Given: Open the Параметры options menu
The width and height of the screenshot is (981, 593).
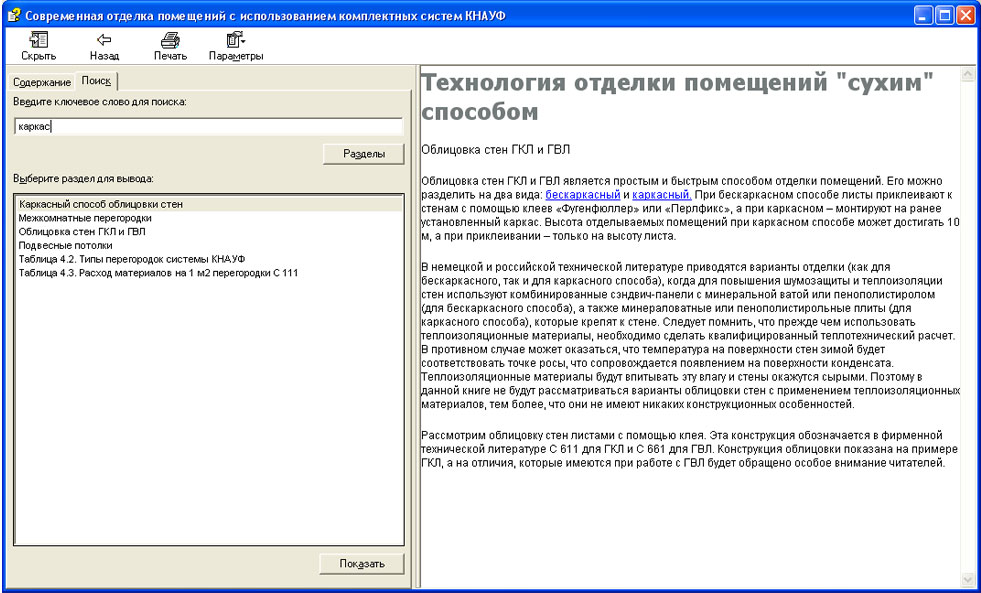Looking at the screenshot, I should click(236, 47).
